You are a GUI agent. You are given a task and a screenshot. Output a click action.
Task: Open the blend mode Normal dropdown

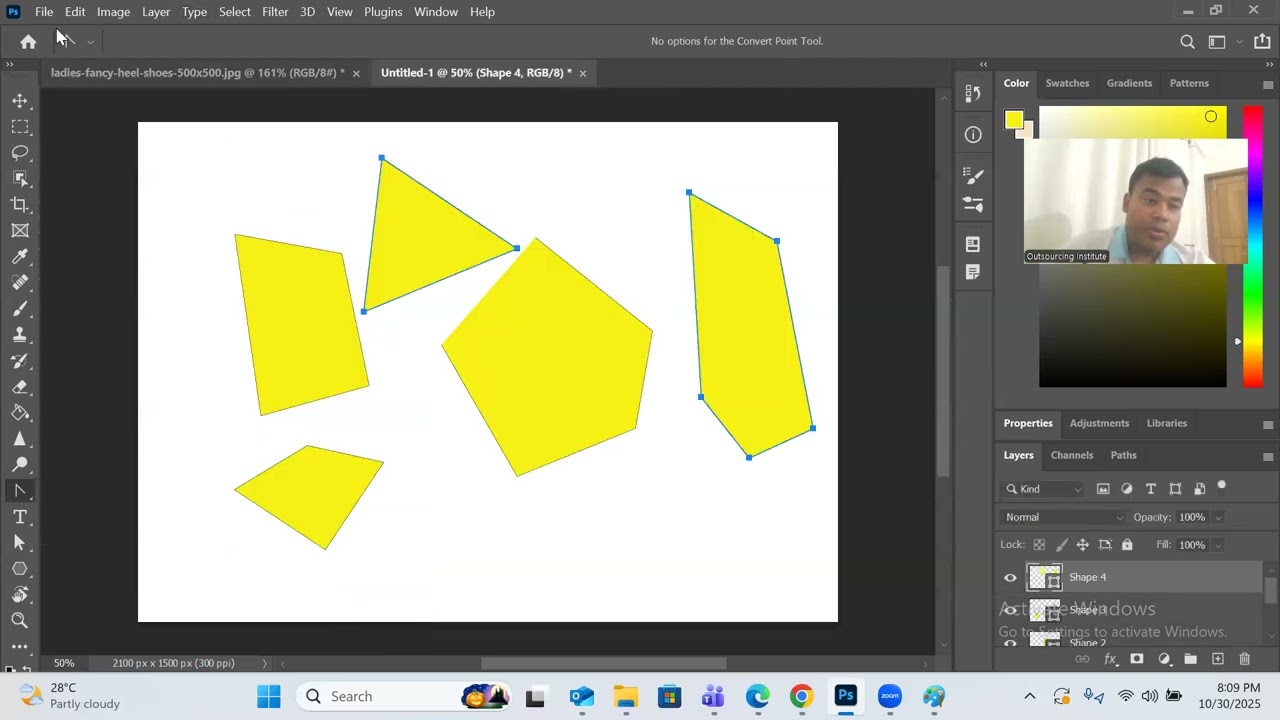[1063, 517]
